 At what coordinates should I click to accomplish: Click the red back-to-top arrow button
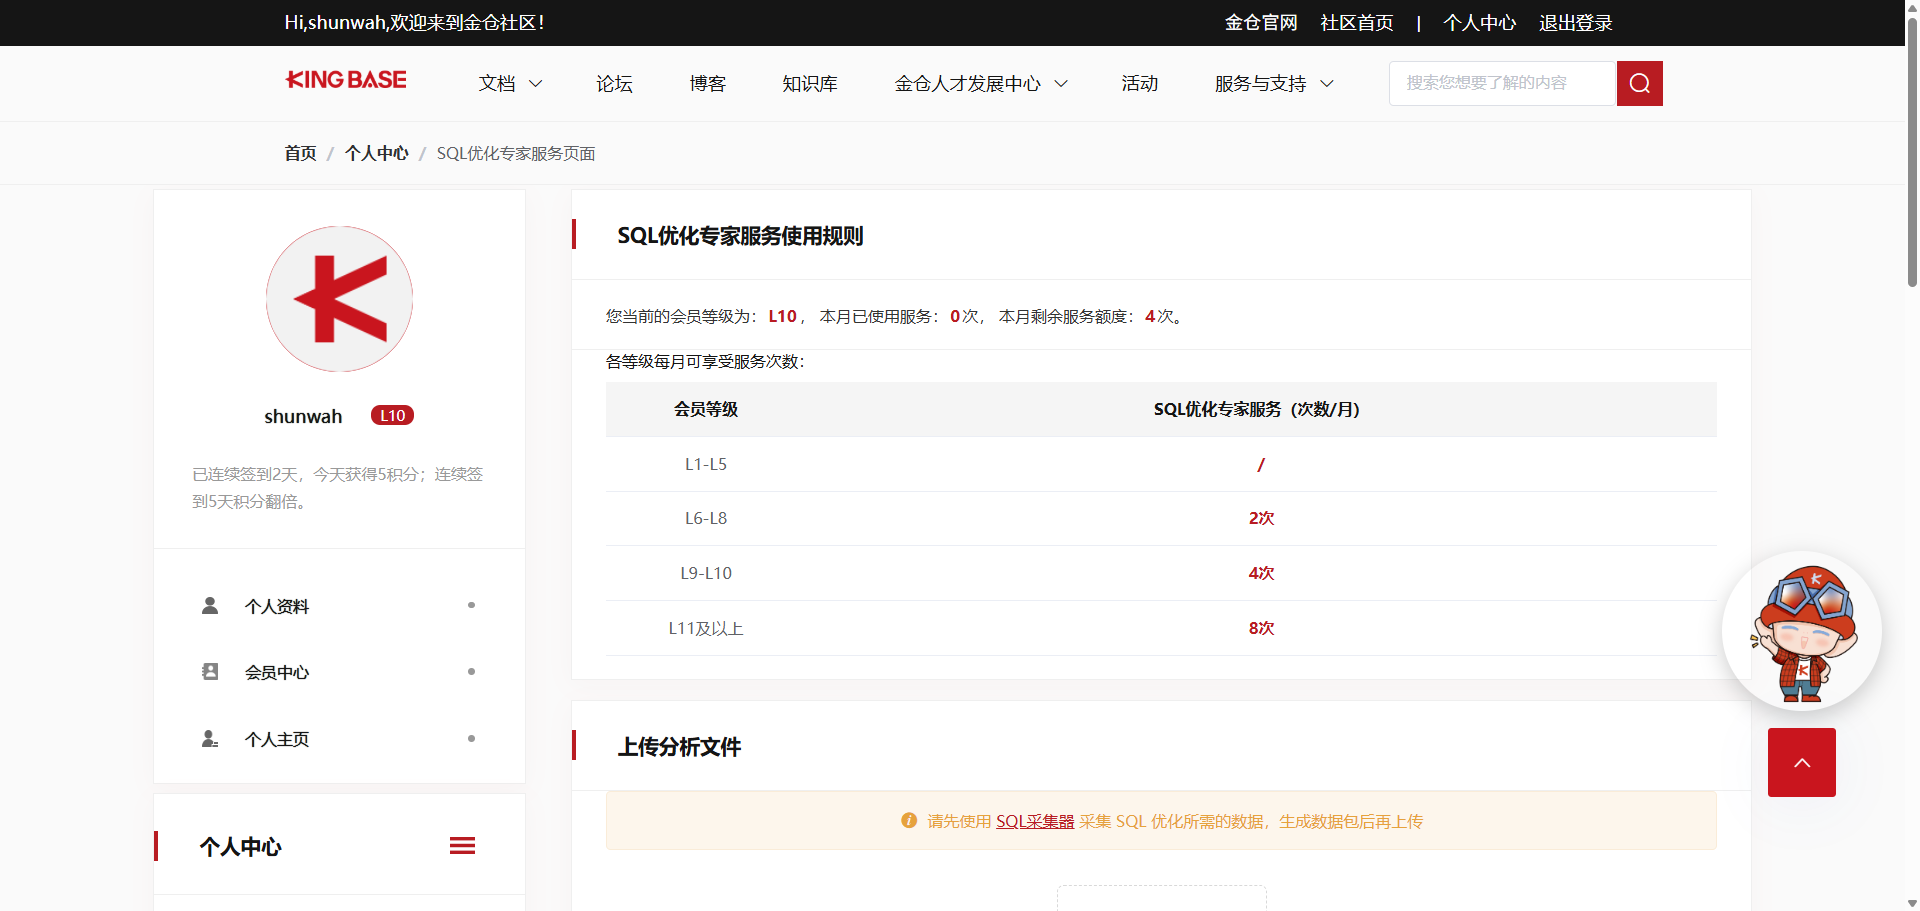(x=1802, y=762)
